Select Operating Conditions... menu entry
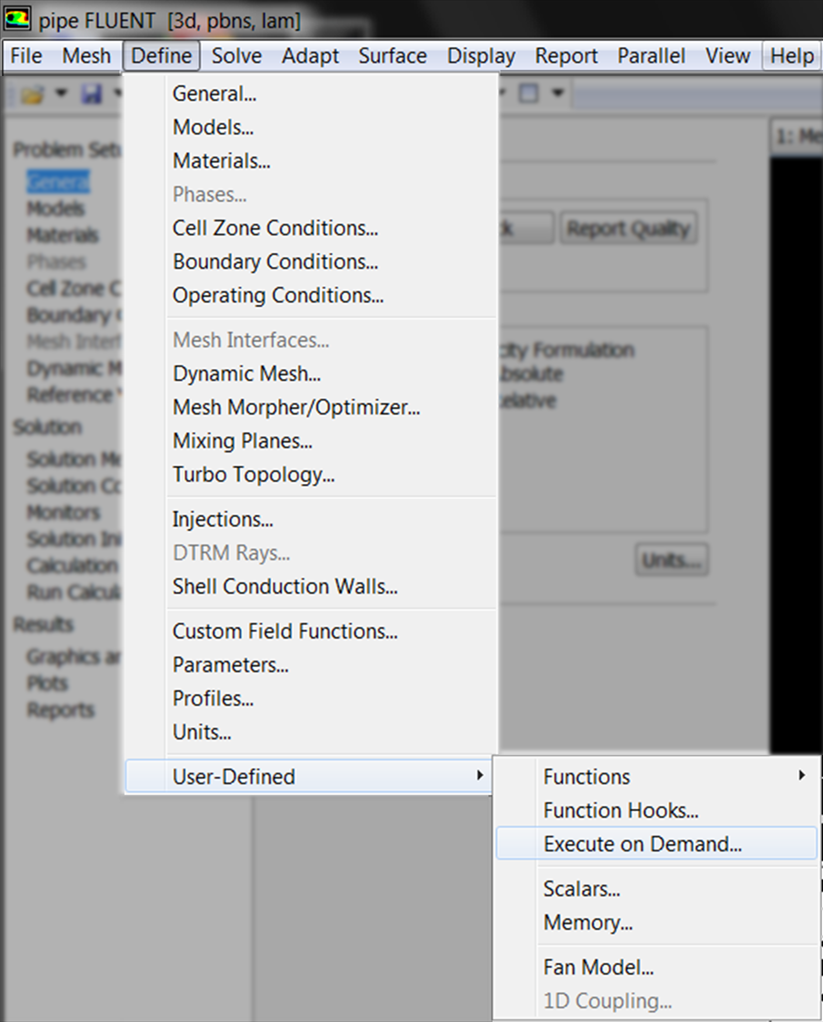This screenshot has height=1022, width=823. coord(310,295)
